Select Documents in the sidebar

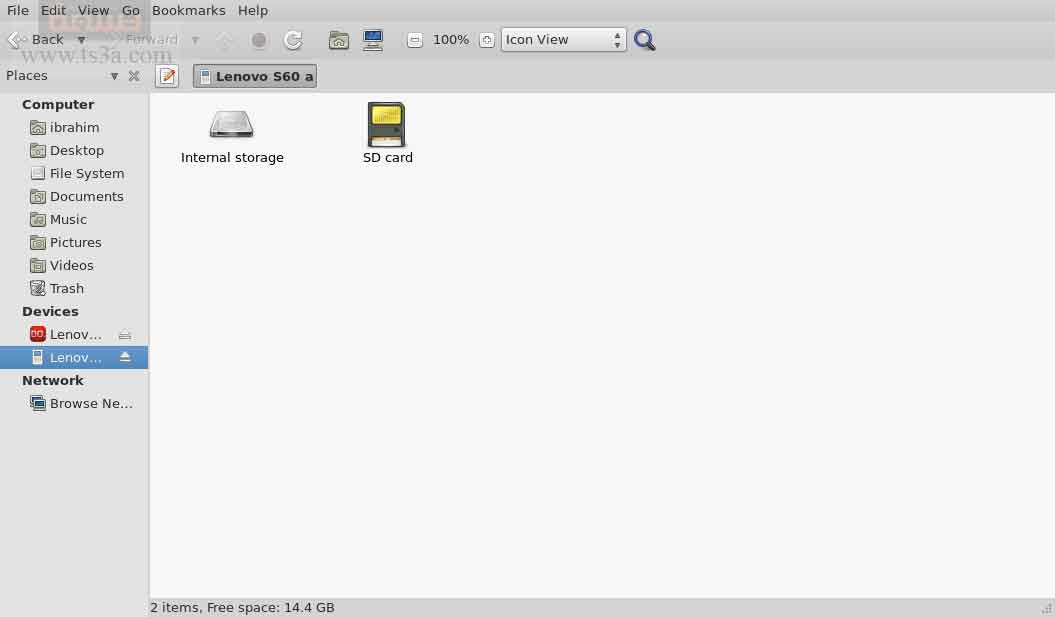coord(74,196)
